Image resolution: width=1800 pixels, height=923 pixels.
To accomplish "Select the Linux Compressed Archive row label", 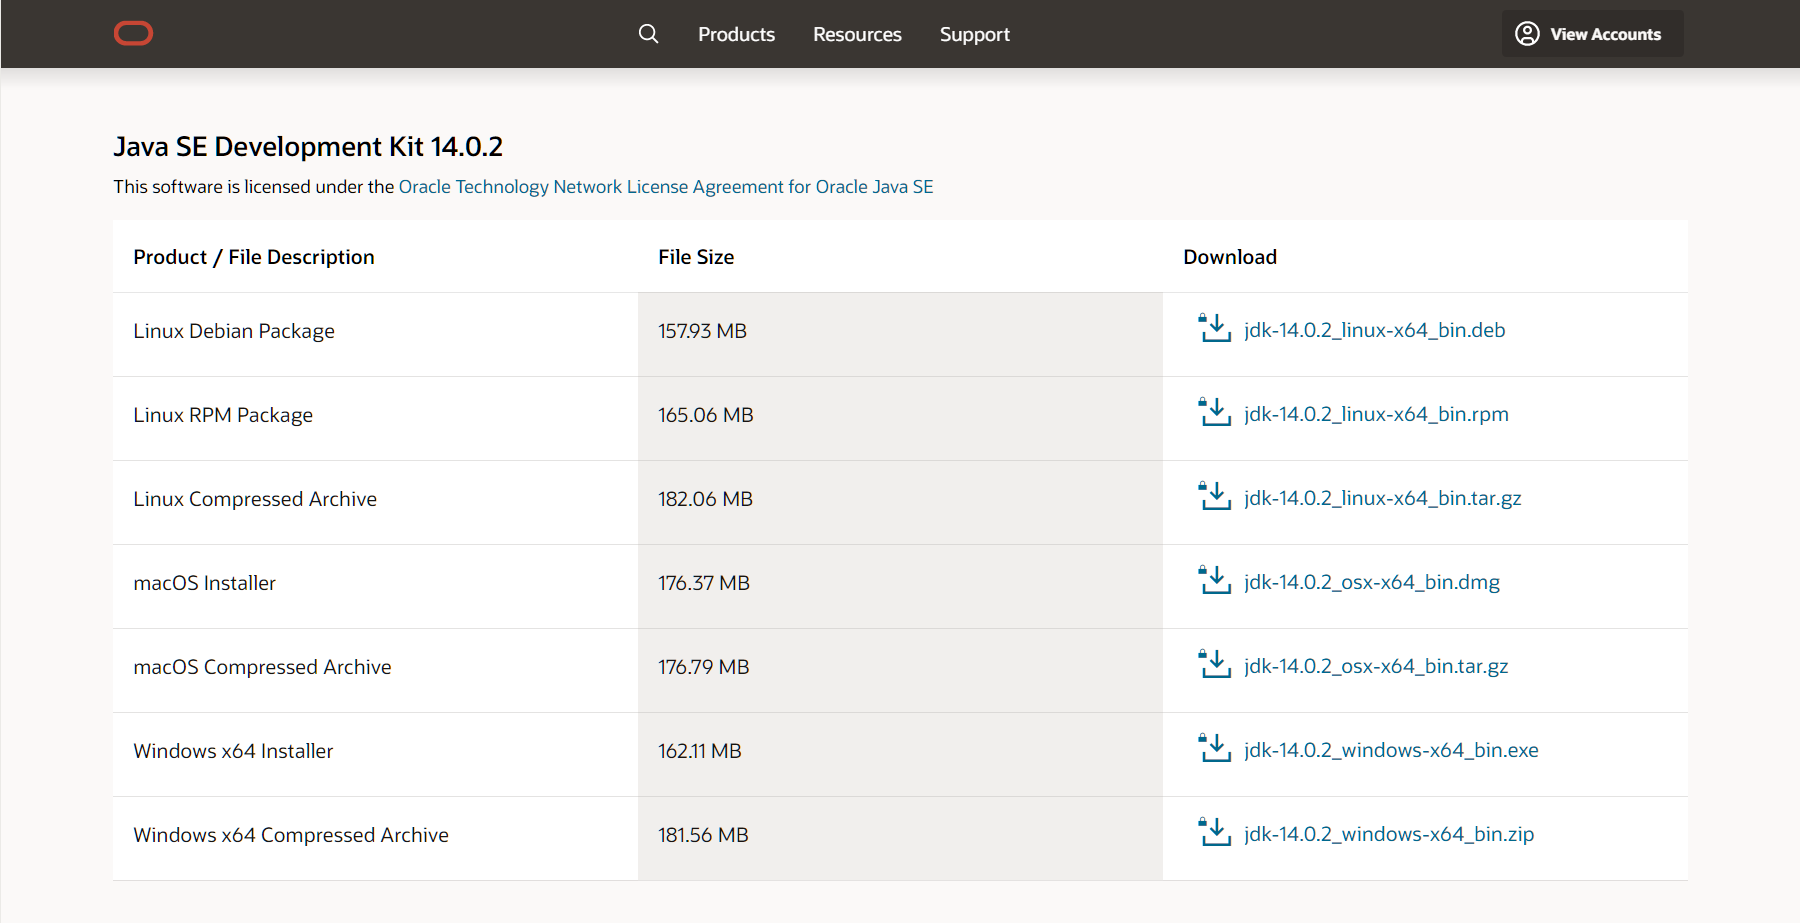I will (255, 499).
